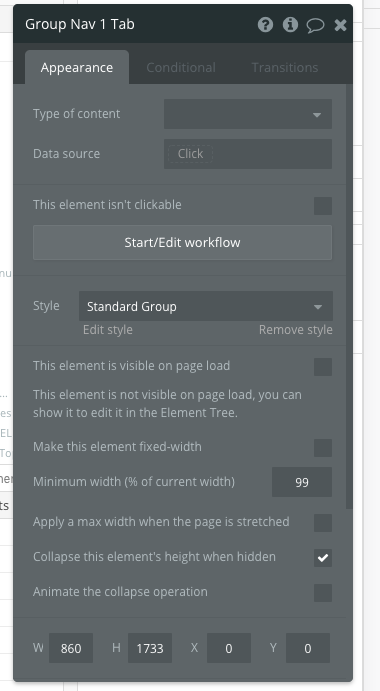Screen dimensions: 380x691
Task: Click the Minimum width value field
Action: coord(302,482)
